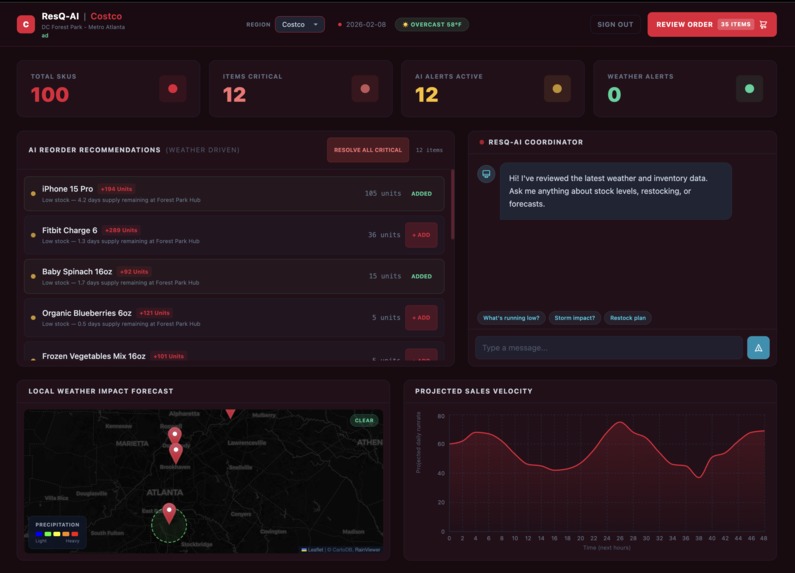Open the Region dropdown showing Costco
The image size is (795, 573).
click(x=300, y=24)
